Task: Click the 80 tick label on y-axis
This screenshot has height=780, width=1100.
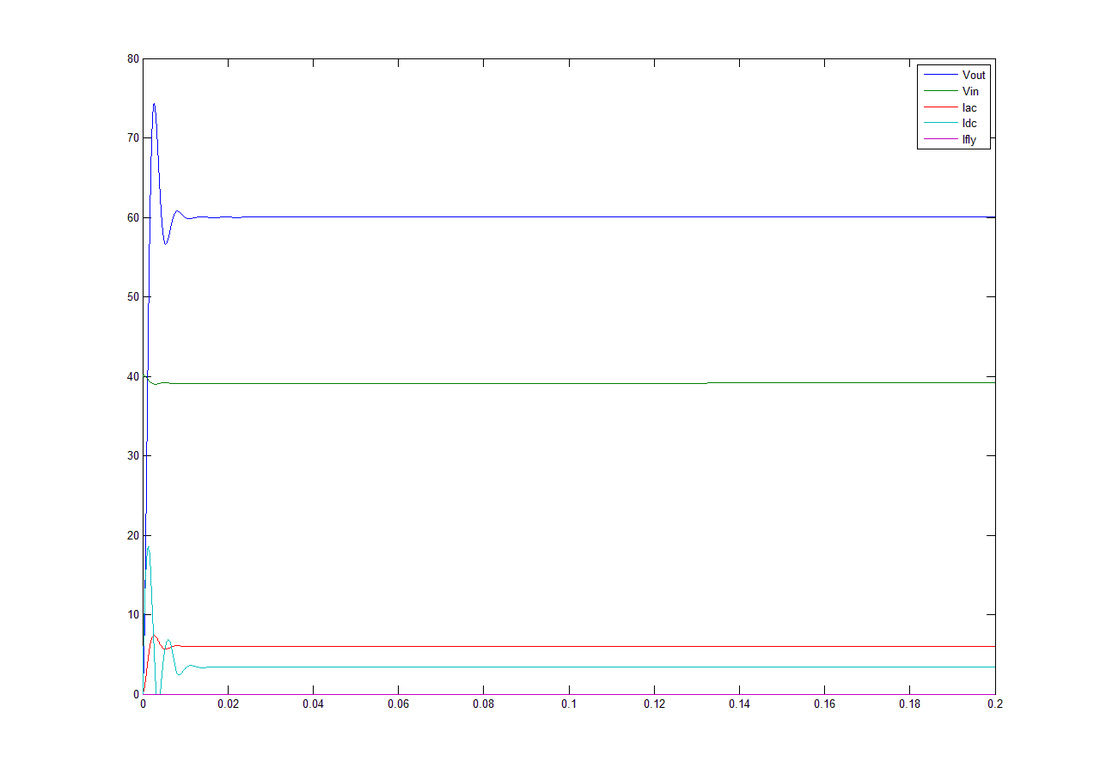Action: pyautogui.click(x=133, y=59)
